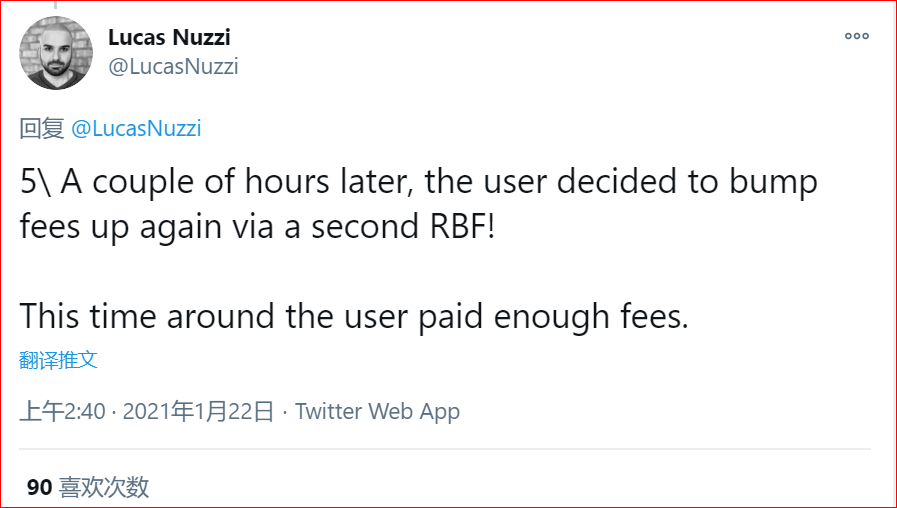
Task: Click the 翻译推文 translate link
Action: (59, 360)
